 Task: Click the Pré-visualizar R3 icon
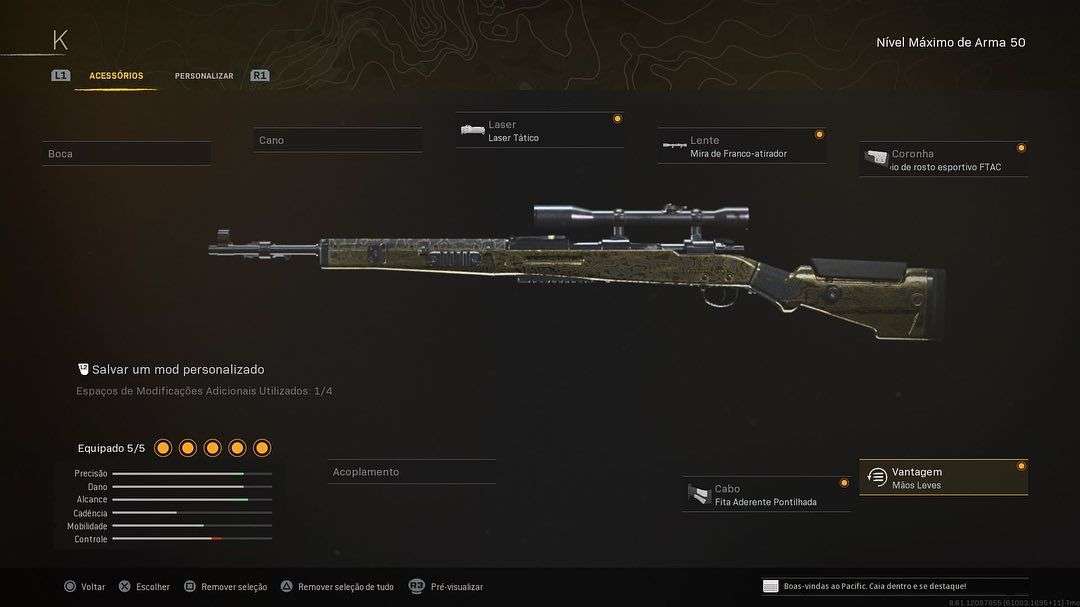coord(416,586)
